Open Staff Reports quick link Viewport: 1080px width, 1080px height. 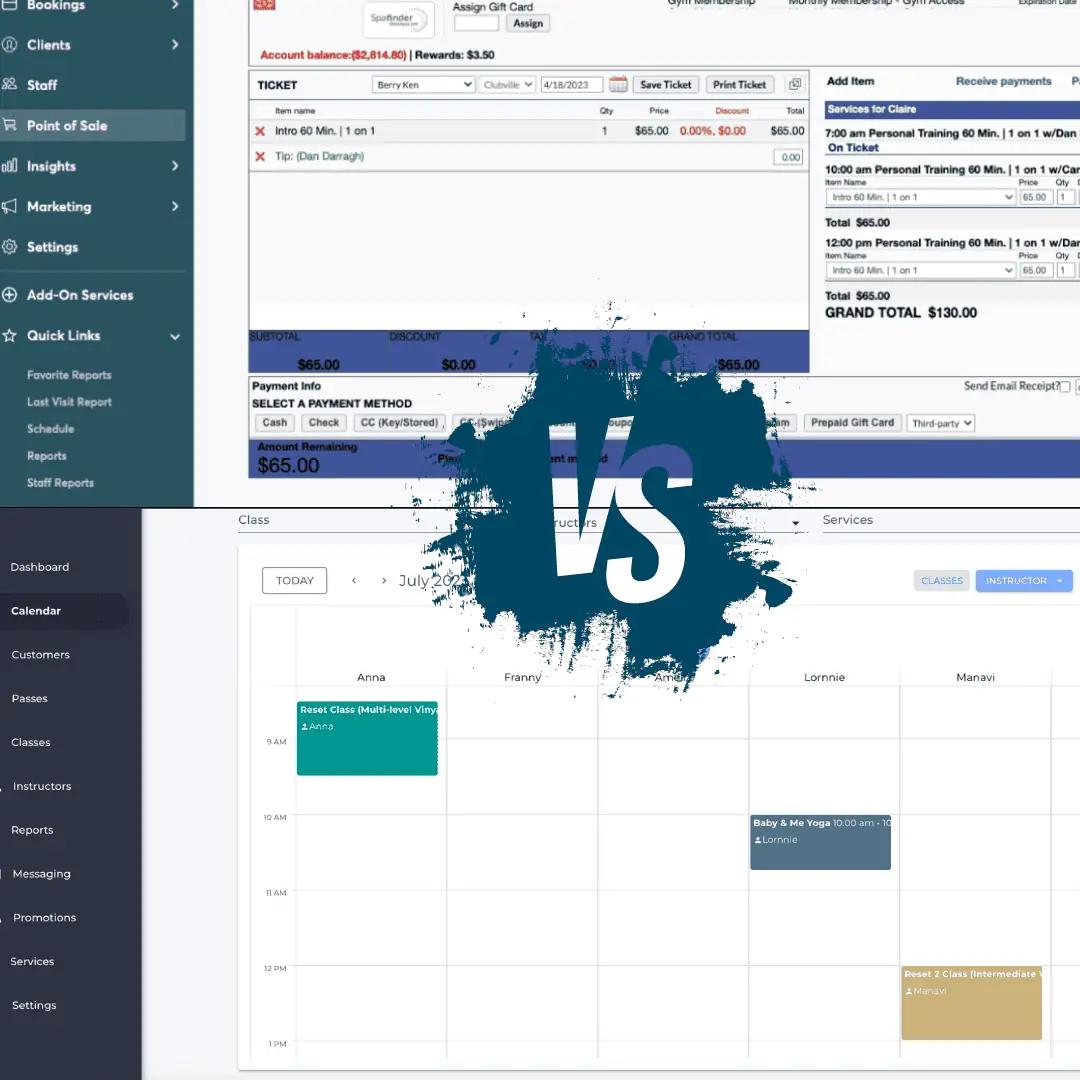60,483
